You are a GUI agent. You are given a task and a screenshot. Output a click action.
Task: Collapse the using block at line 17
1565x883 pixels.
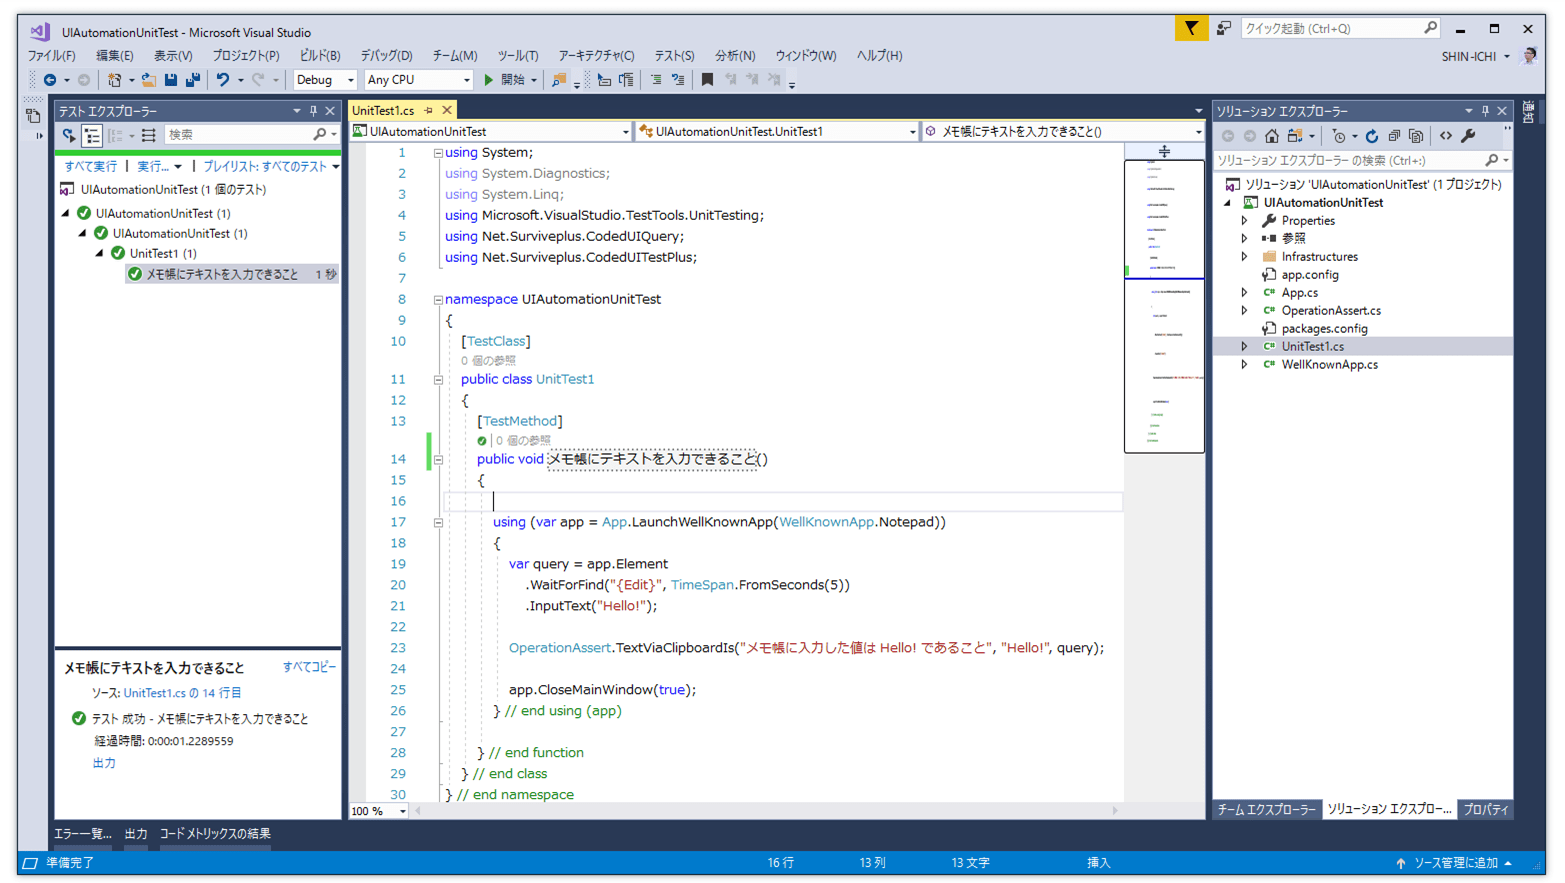(438, 522)
